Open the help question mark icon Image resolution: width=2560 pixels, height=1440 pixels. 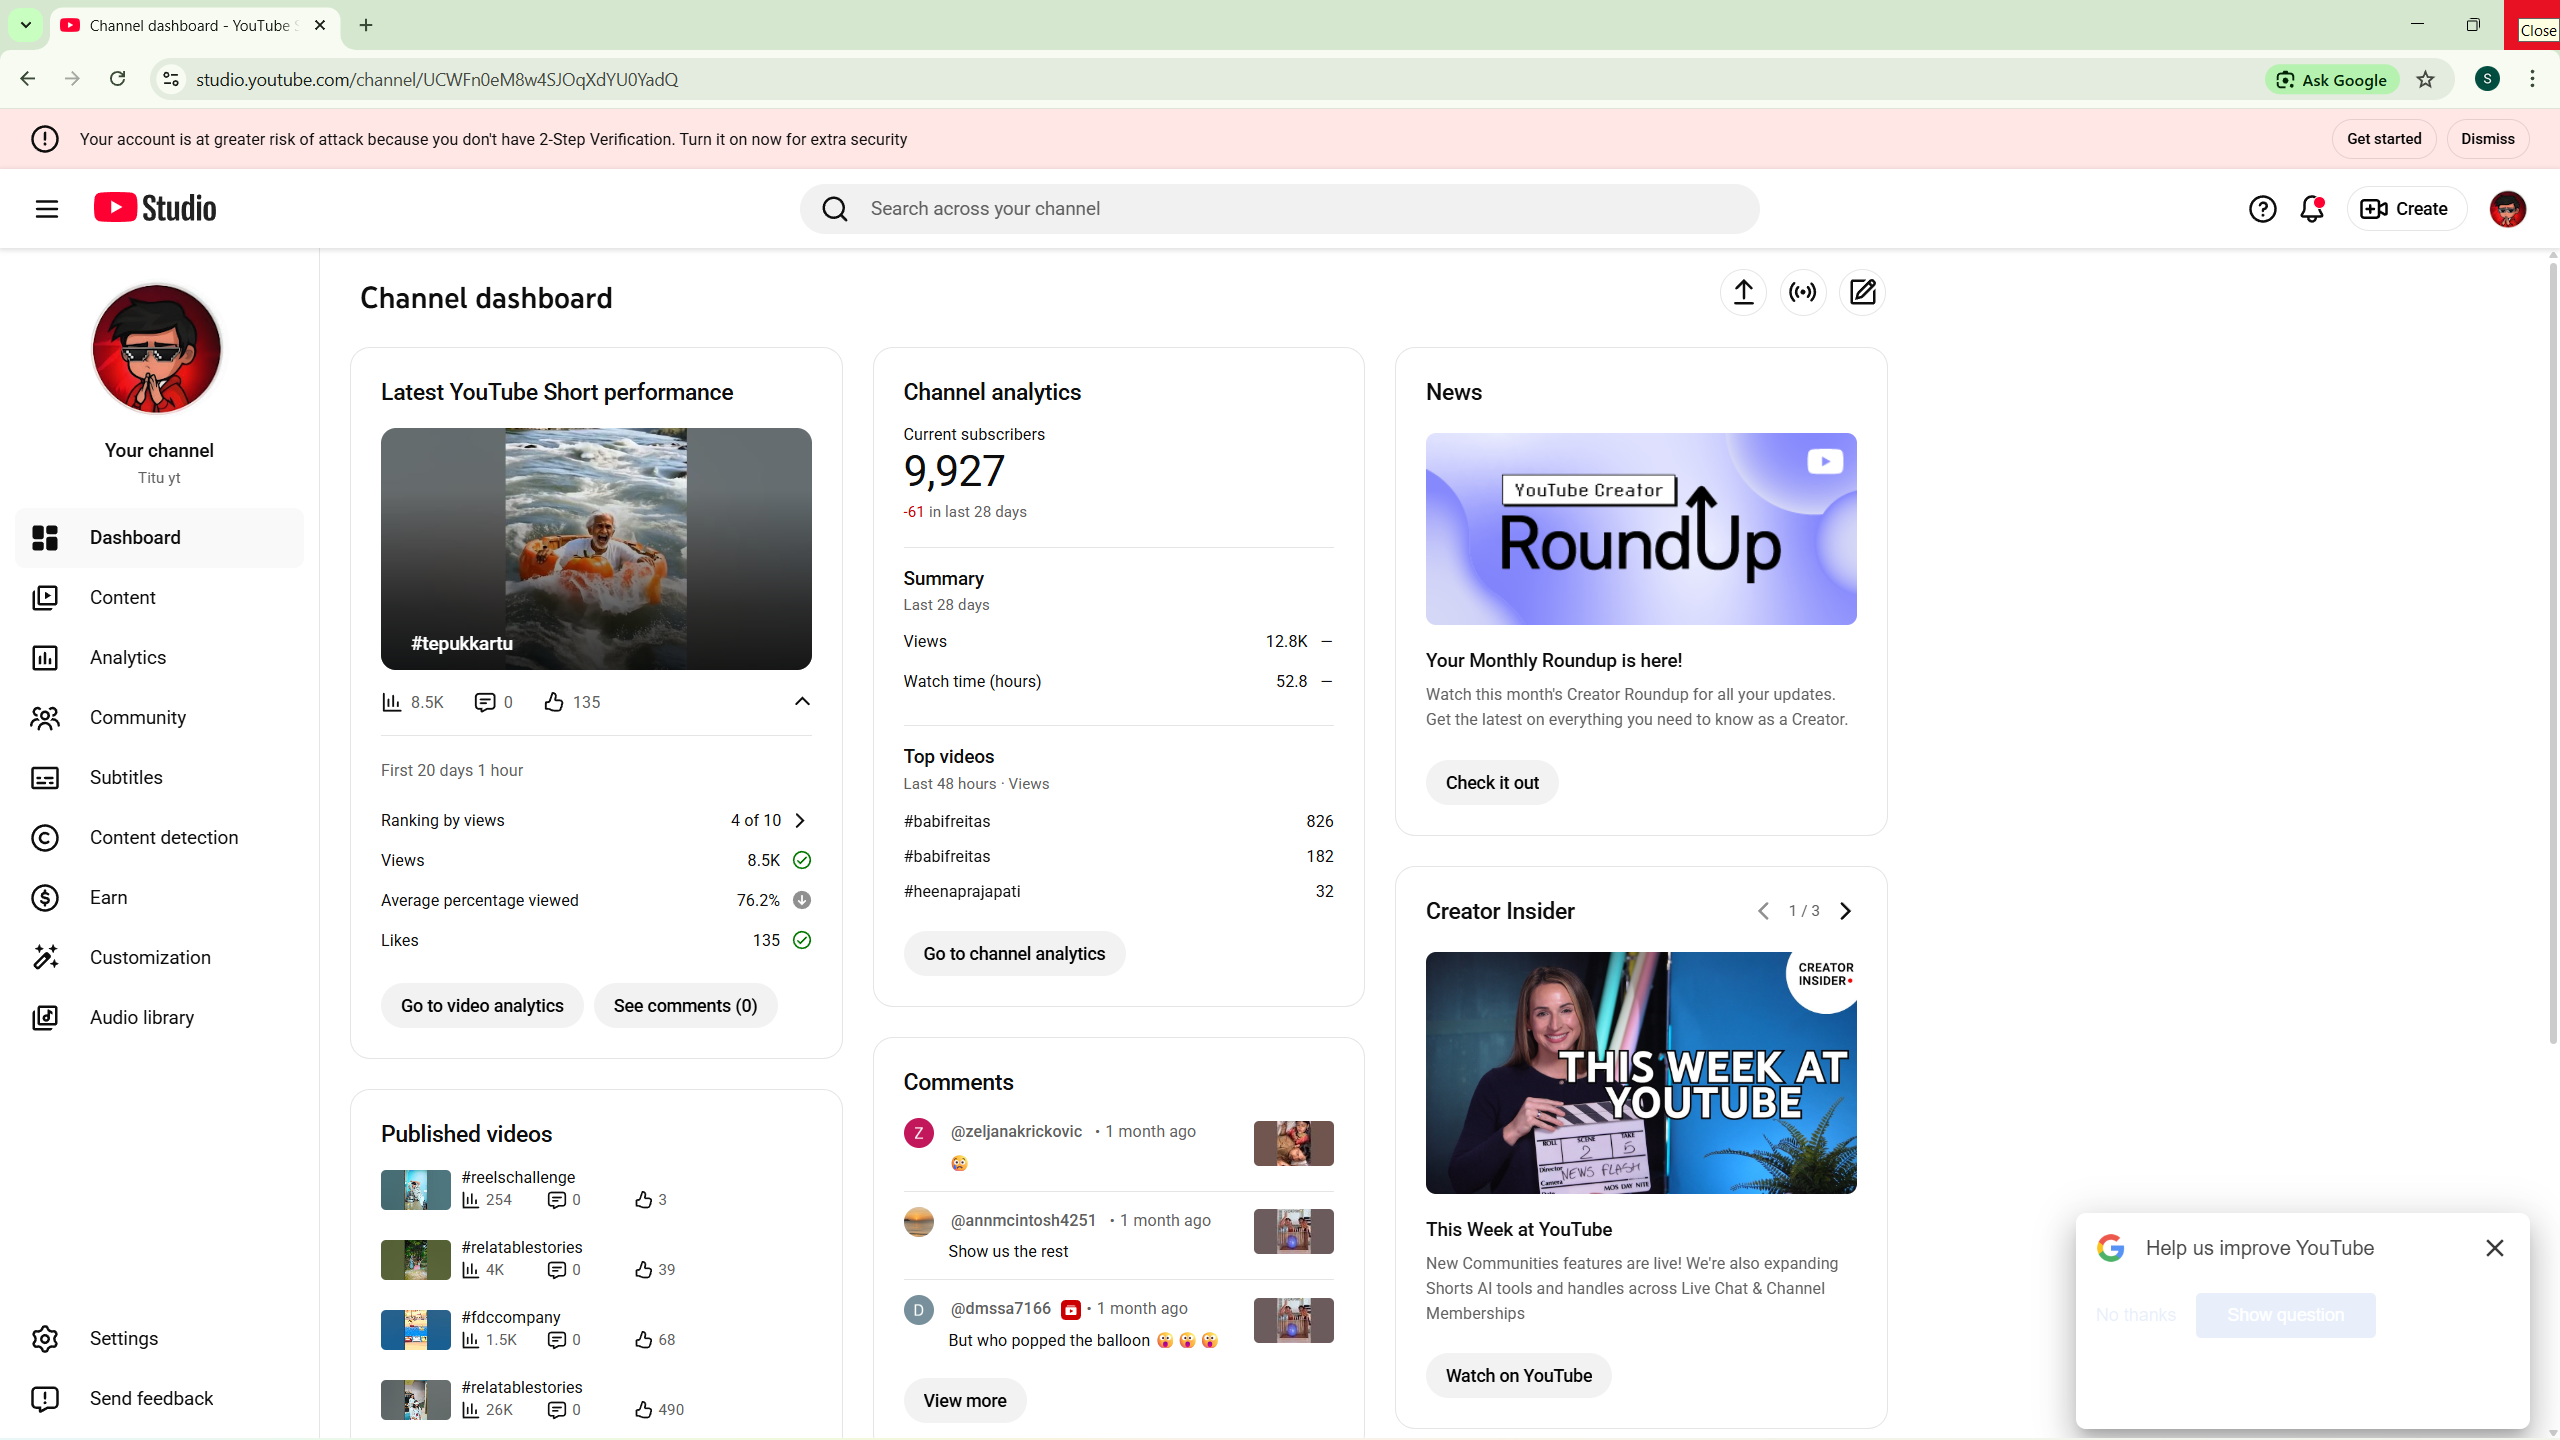tap(2262, 209)
